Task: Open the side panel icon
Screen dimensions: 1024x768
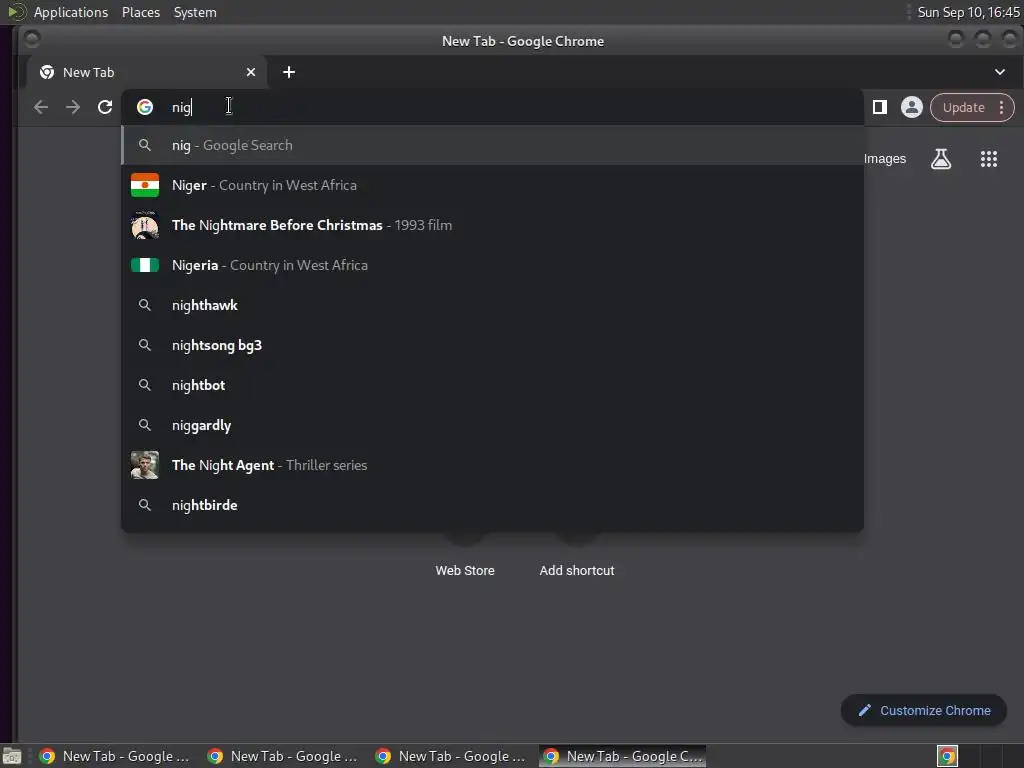Action: (880, 107)
